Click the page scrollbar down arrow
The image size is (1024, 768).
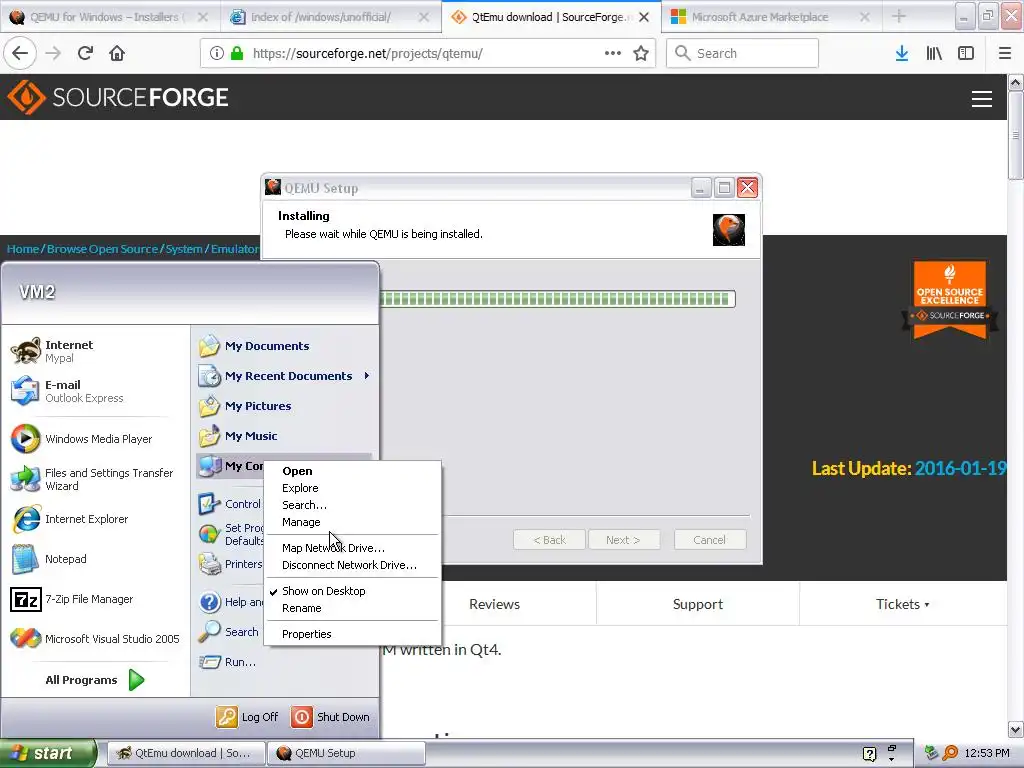(1016, 729)
